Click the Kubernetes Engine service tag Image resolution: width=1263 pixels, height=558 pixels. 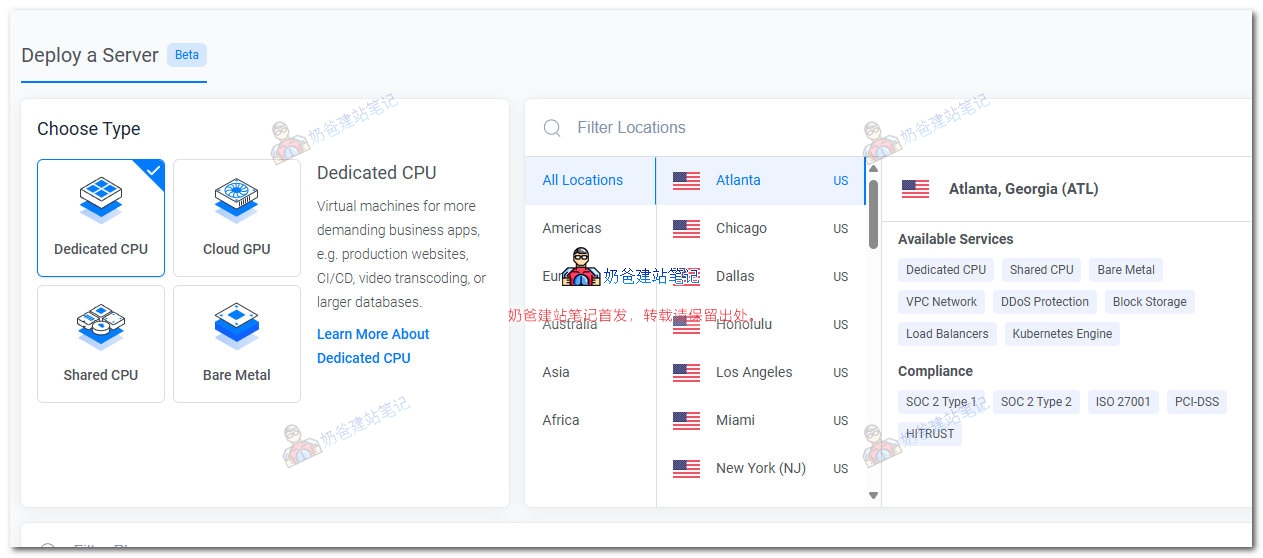1062,334
